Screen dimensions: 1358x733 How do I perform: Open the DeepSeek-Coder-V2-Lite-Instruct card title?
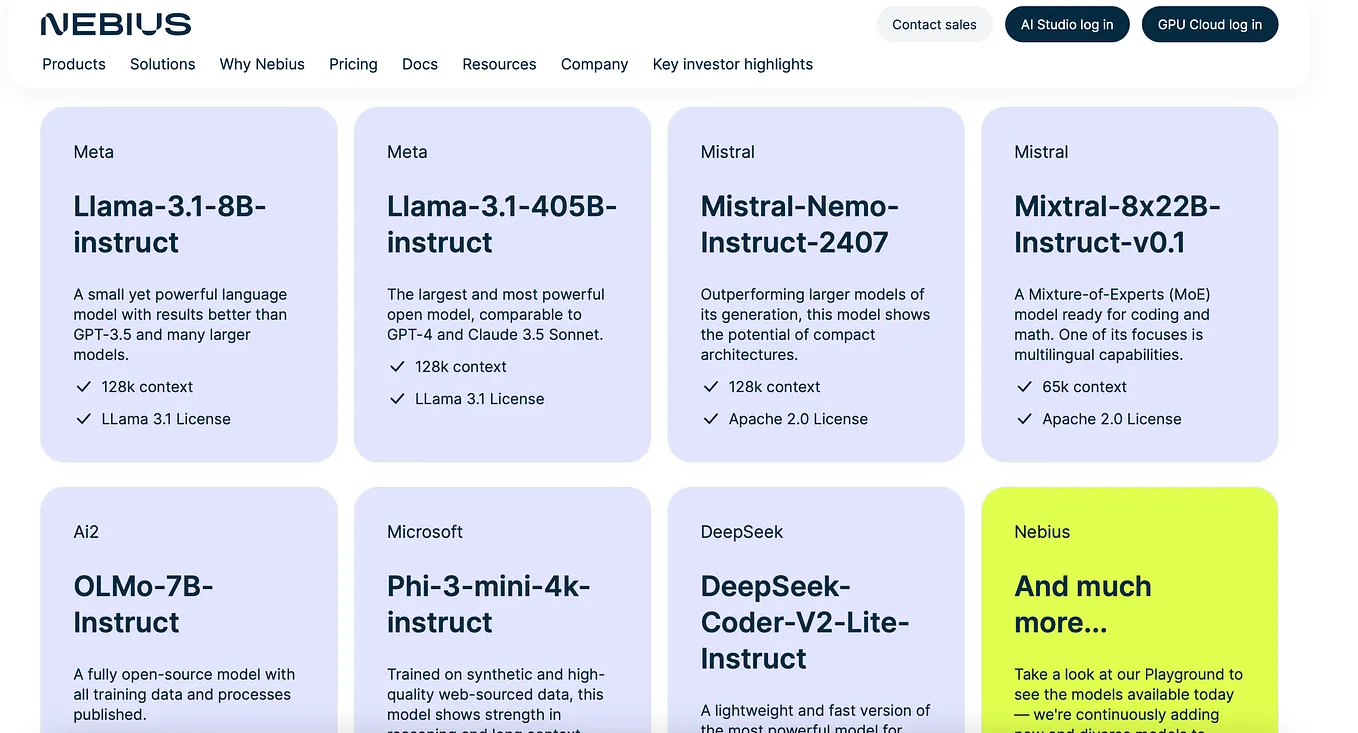805,622
